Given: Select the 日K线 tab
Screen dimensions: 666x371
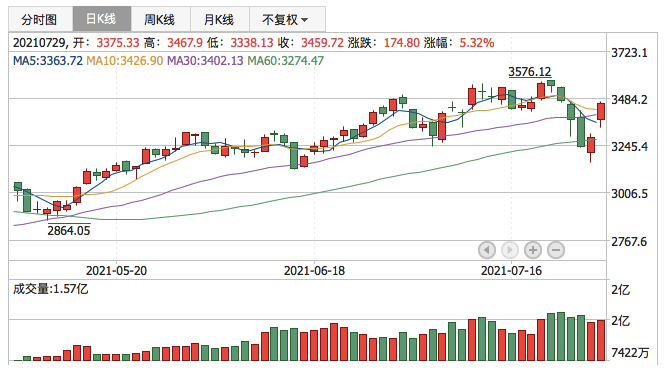Looking at the screenshot, I should (102, 19).
